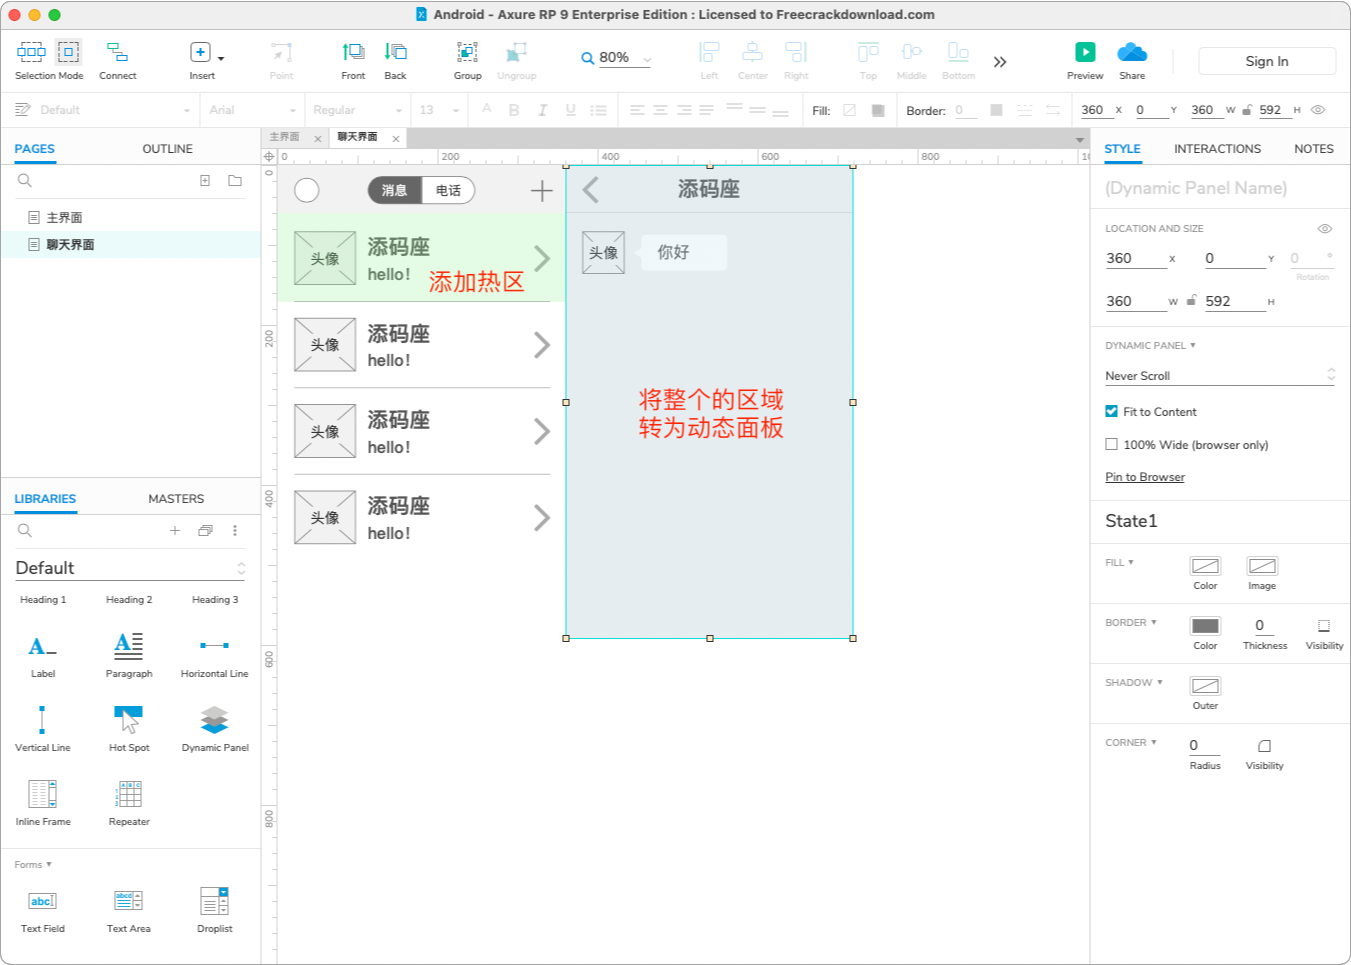The image size is (1351, 965).
Task: Toggle visibility eye in Location and Size
Action: pos(1325,229)
